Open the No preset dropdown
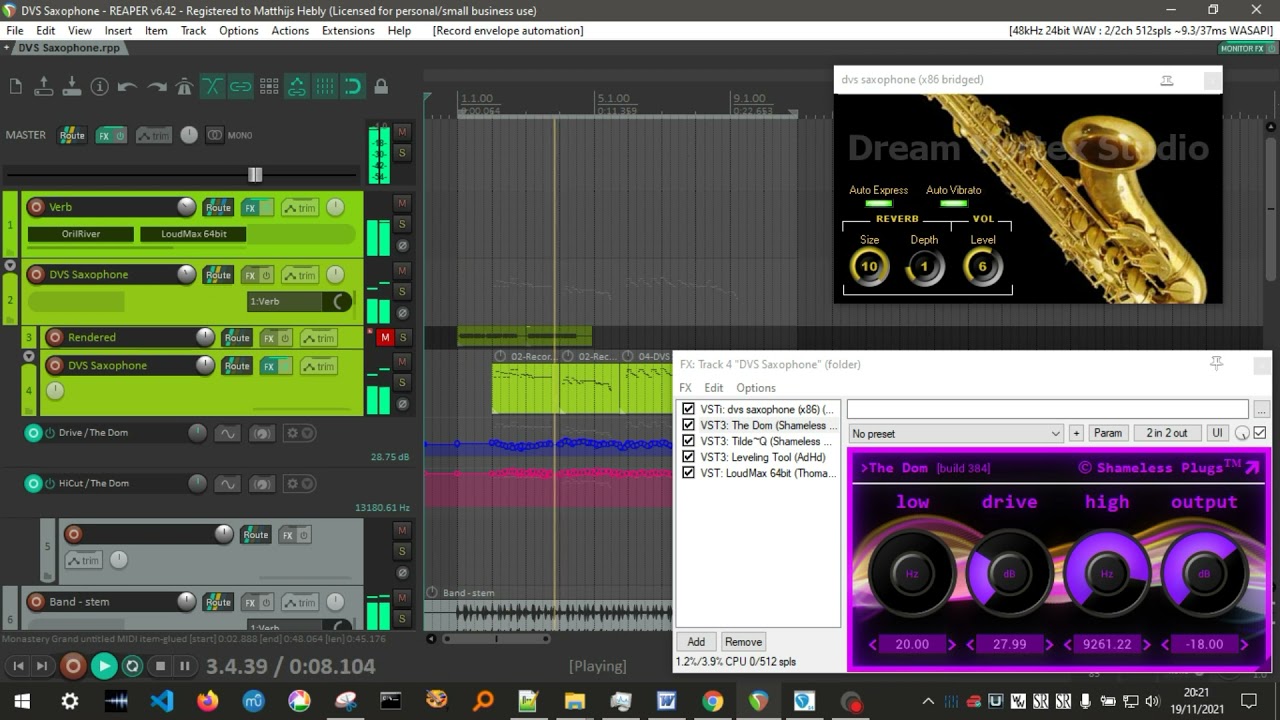Screen dimensions: 1280x720 956,433
